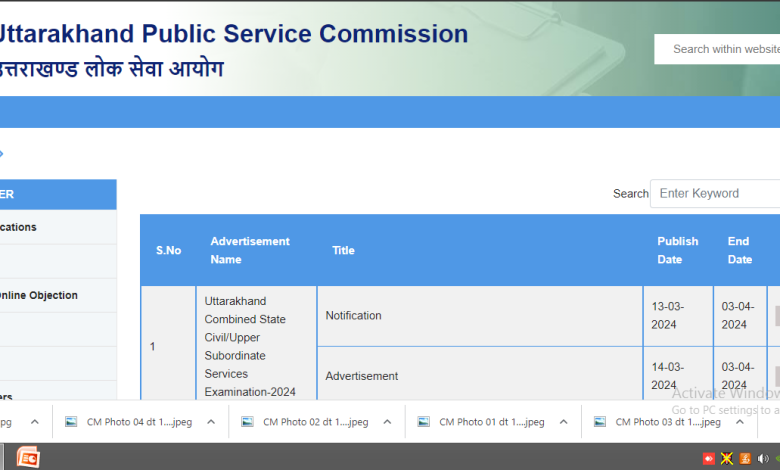The width and height of the screenshot is (780, 470).
Task: Open downloaded file CM Photo 02 jpeg
Action: (x=315, y=422)
